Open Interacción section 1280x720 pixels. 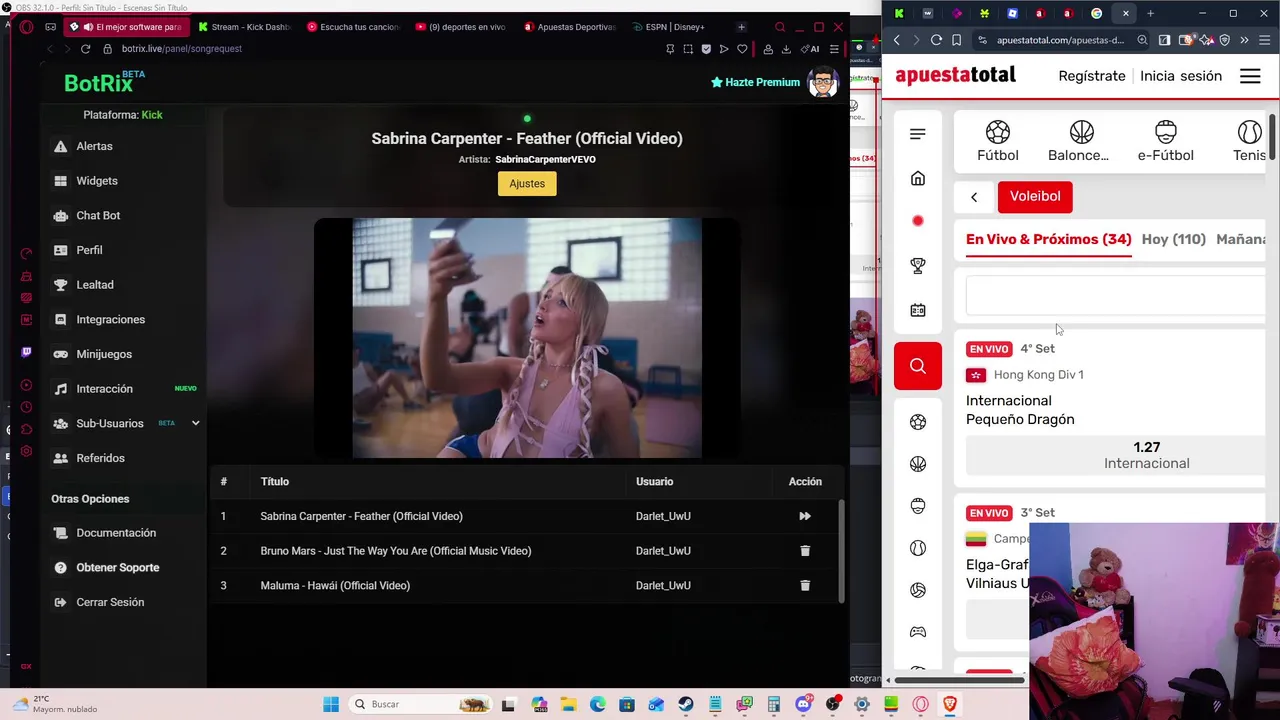[104, 389]
